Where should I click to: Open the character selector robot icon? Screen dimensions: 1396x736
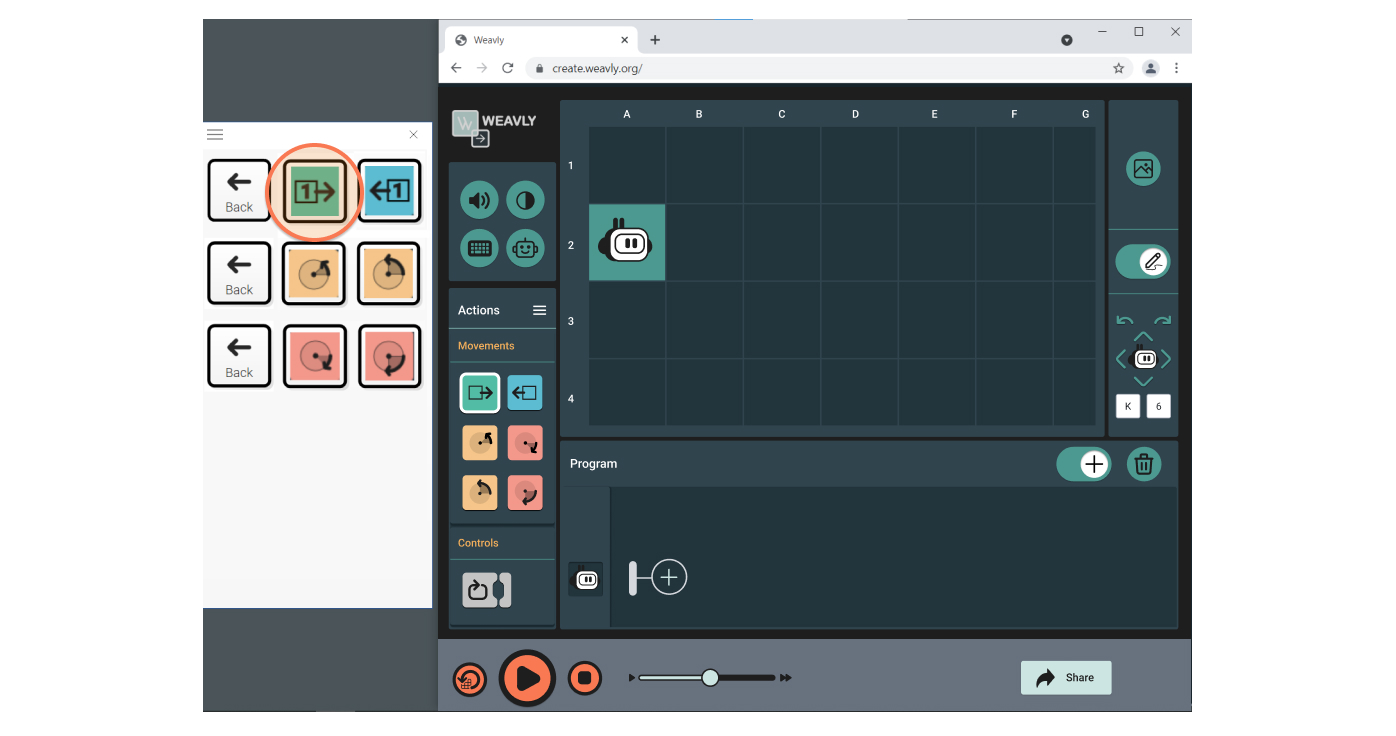click(524, 248)
